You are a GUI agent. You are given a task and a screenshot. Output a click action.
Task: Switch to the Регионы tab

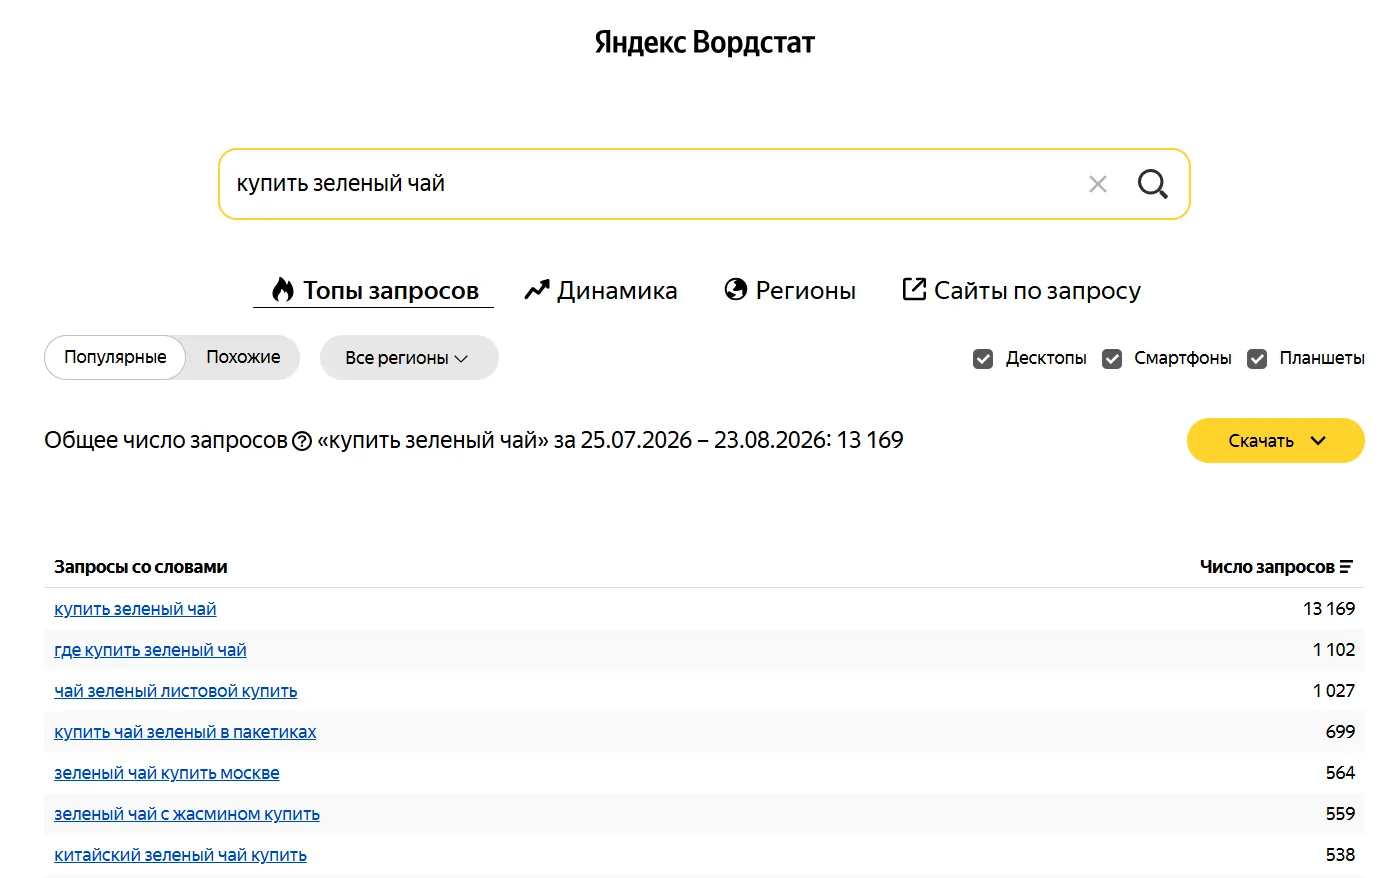coord(790,290)
